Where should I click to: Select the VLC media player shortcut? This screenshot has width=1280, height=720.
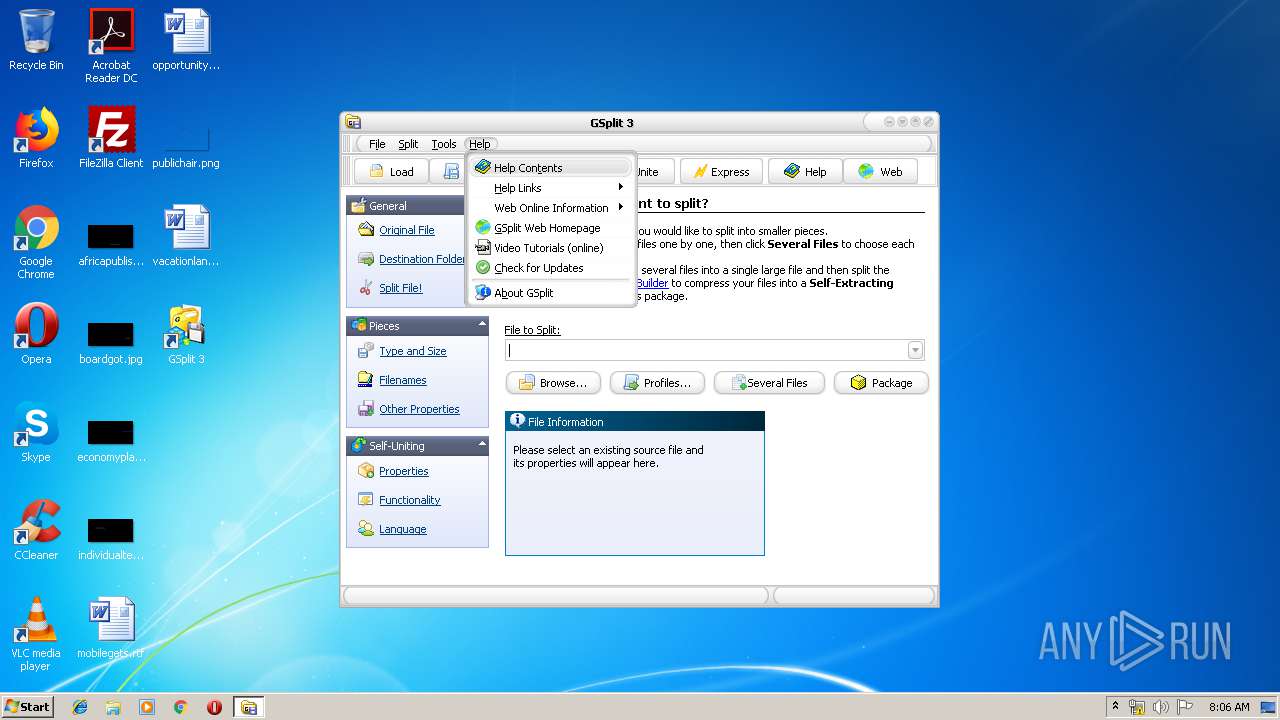tap(36, 634)
